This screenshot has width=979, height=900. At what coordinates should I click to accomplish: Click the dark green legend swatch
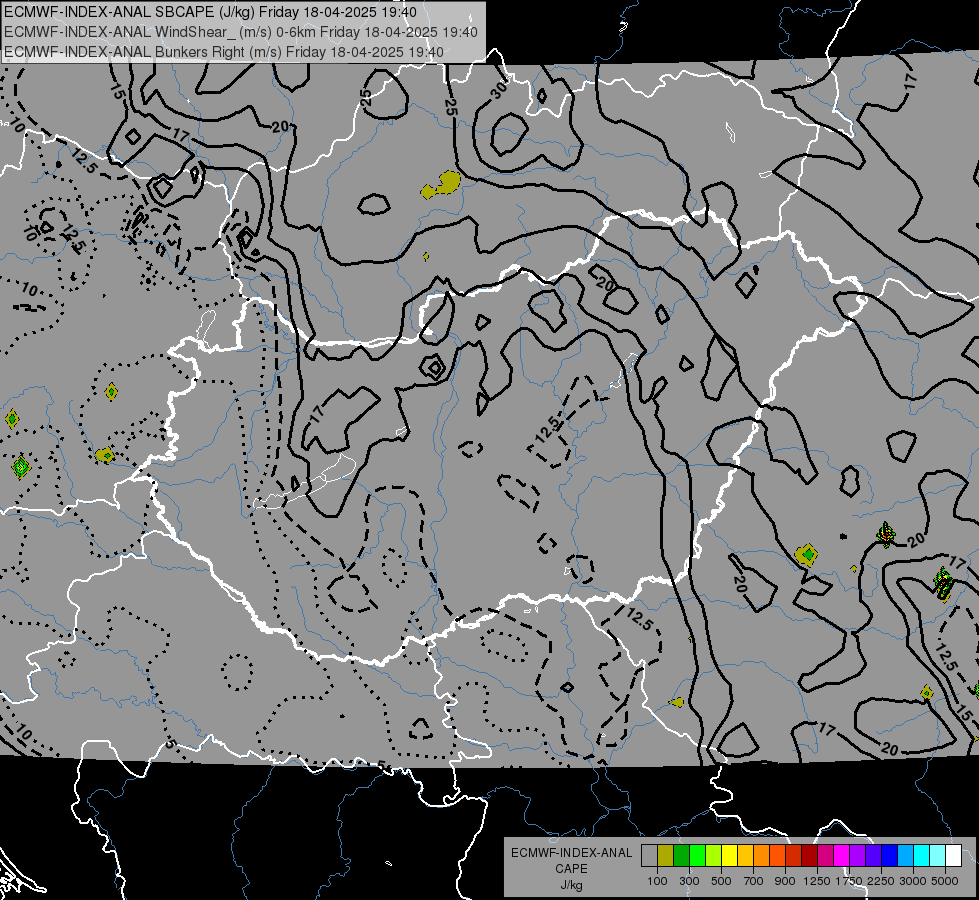pos(681,856)
